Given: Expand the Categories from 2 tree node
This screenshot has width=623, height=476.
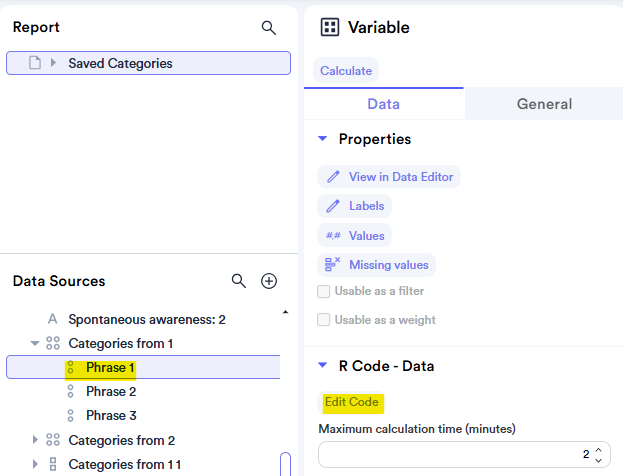Looking at the screenshot, I should tap(36, 440).
